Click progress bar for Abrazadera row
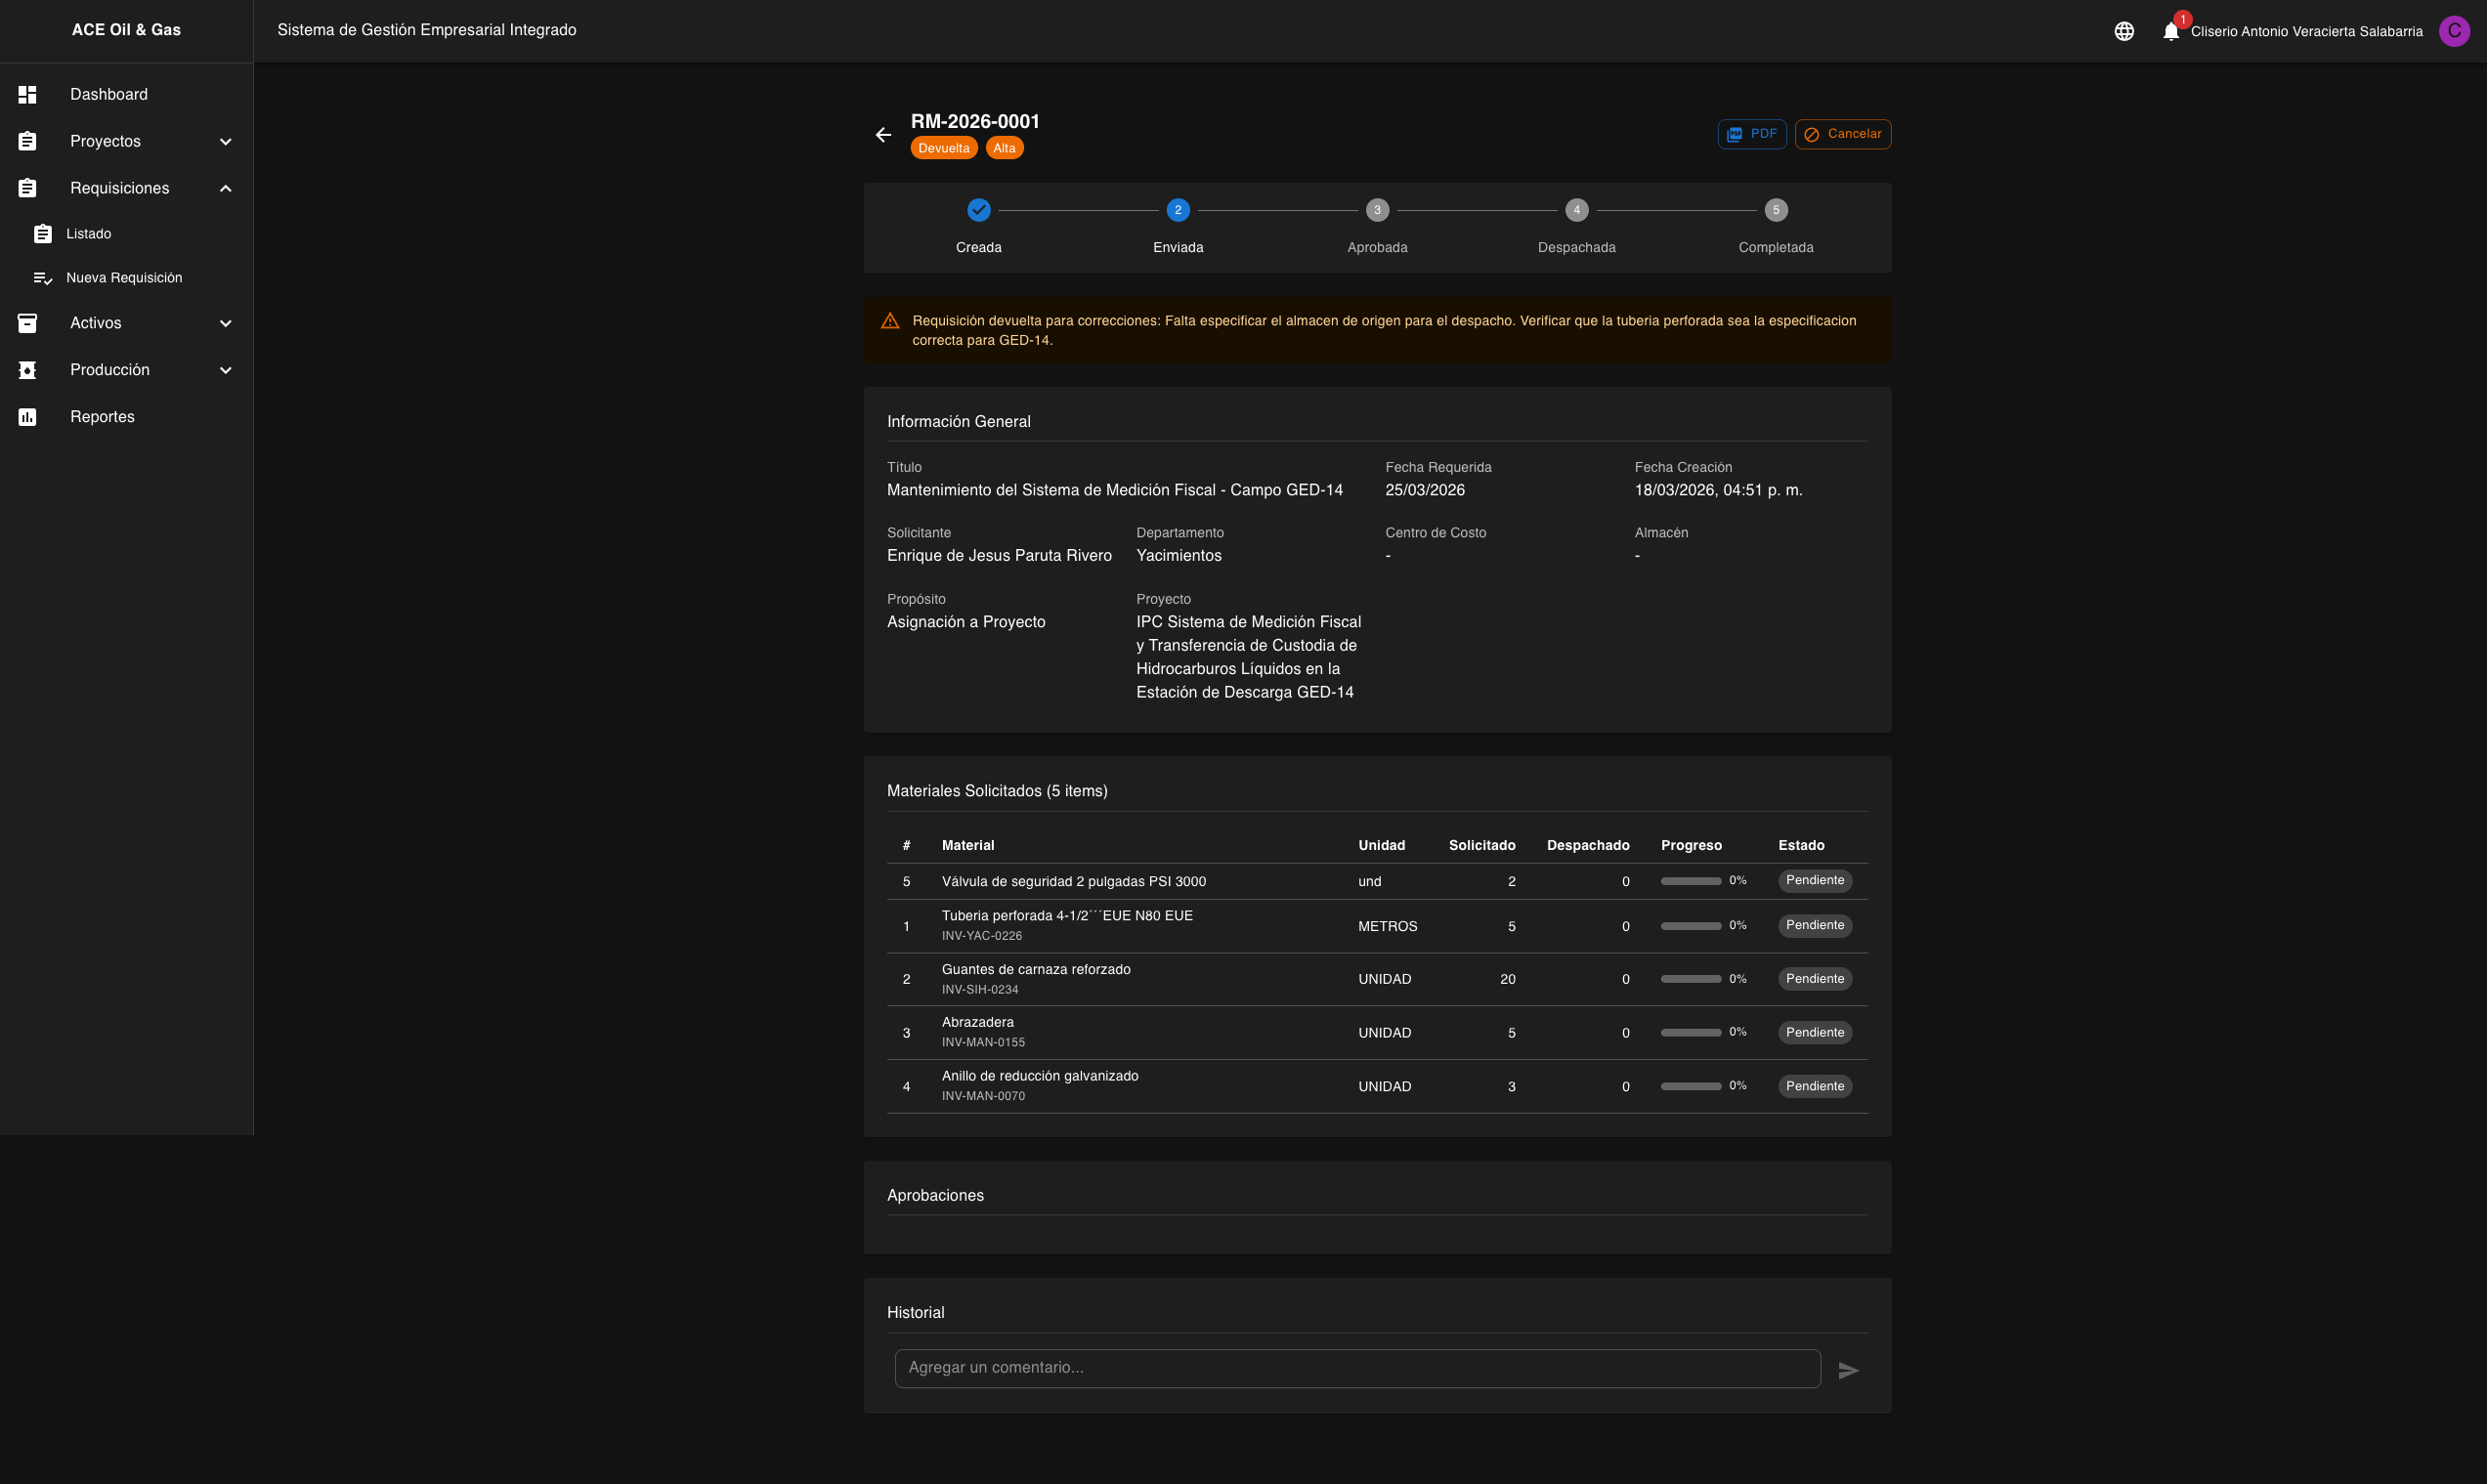This screenshot has height=1484, width=2487. coord(1690,1033)
